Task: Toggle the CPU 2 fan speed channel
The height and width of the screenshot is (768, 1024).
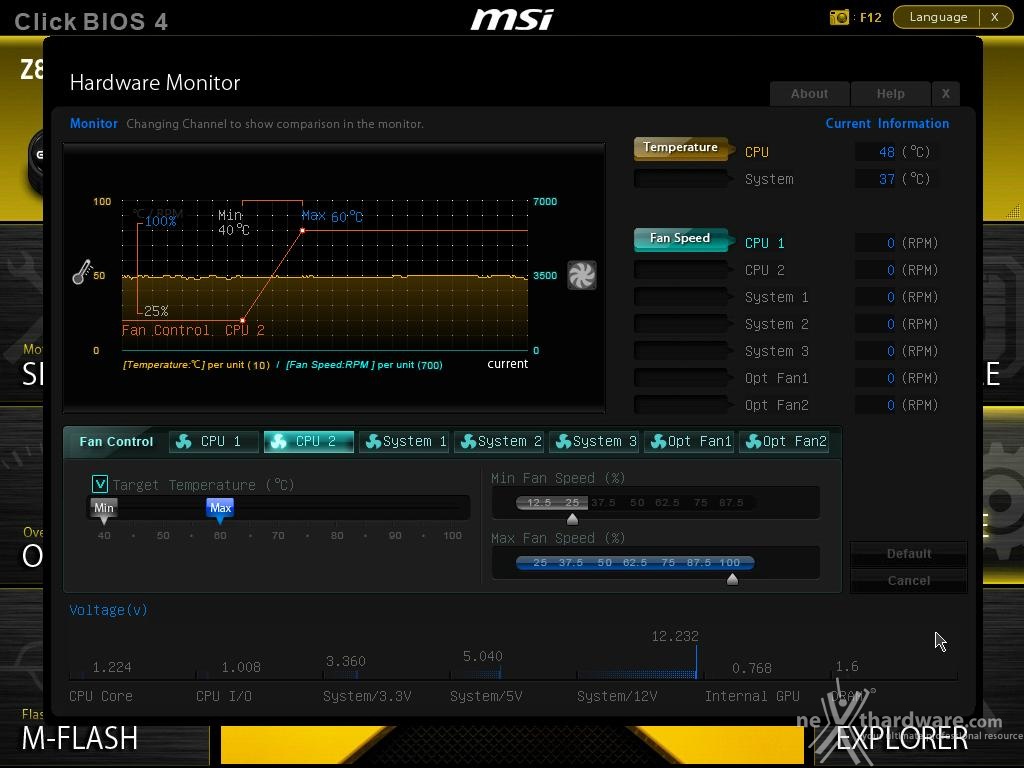Action: tap(680, 270)
